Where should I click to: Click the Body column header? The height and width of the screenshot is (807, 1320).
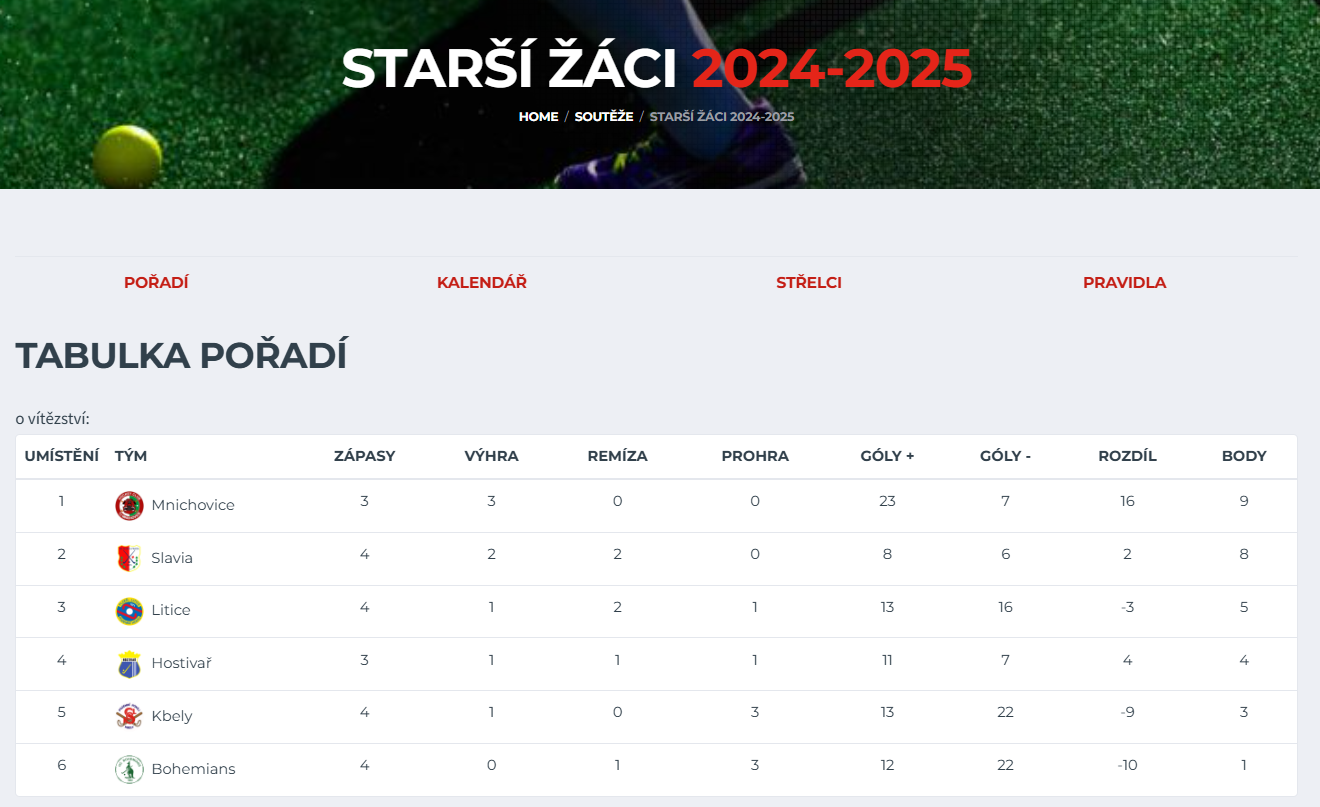(1244, 456)
